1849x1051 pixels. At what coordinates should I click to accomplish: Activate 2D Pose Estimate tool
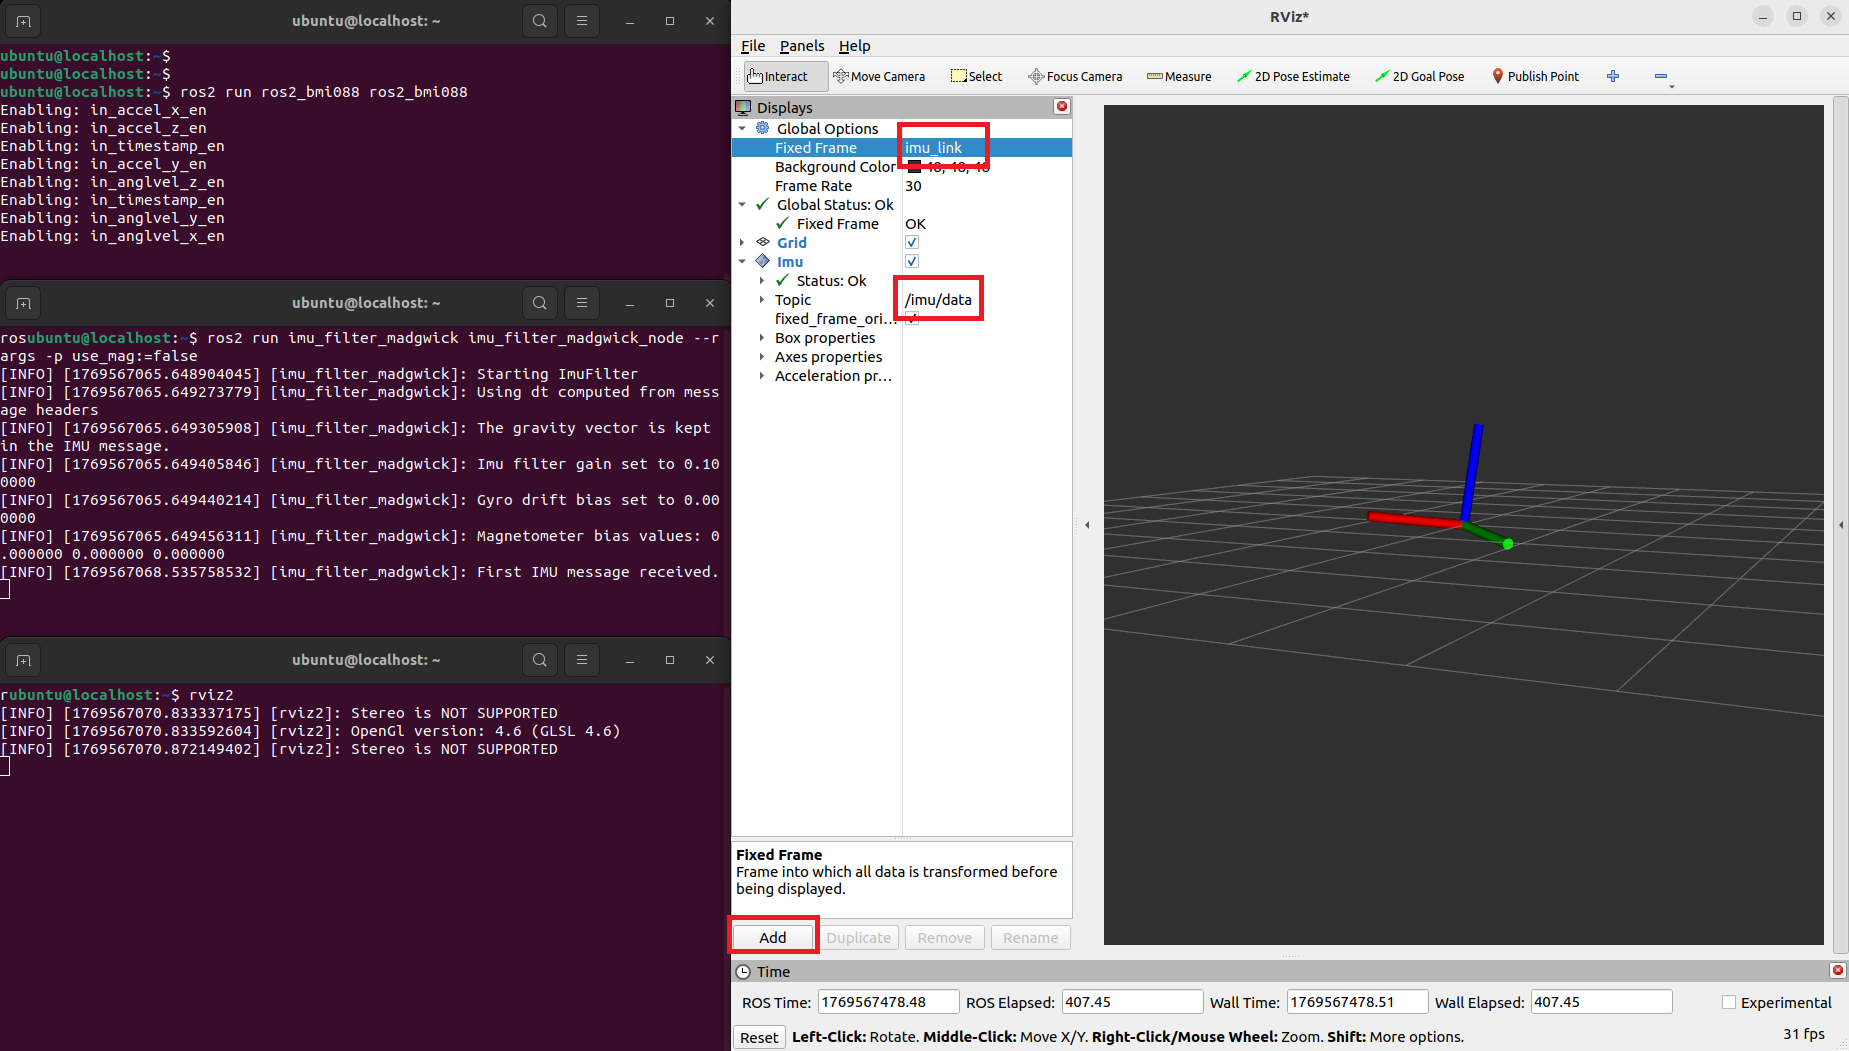1293,76
